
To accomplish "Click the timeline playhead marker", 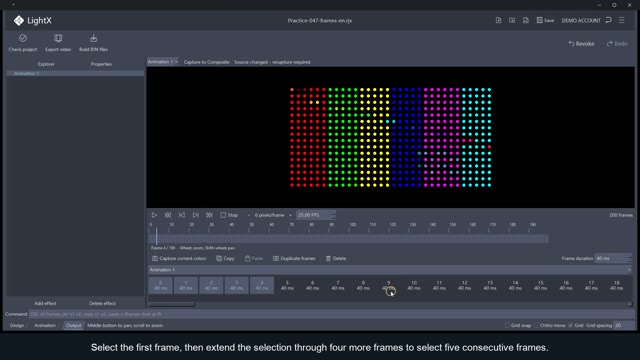I will point(156,237).
